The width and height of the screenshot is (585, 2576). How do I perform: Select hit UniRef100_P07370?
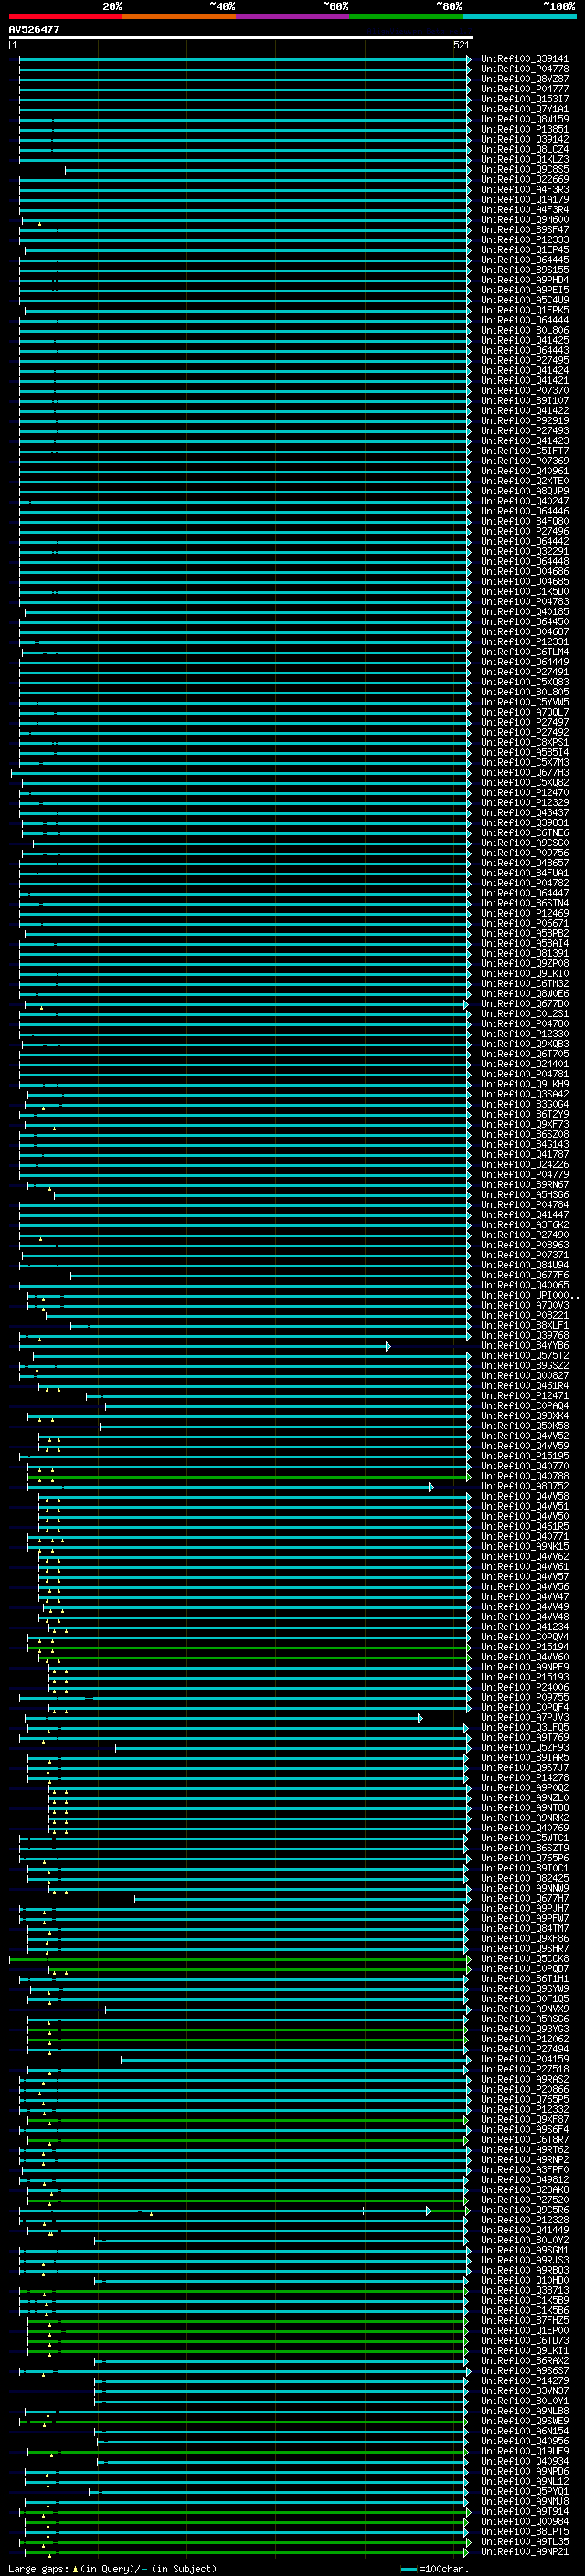point(524,391)
